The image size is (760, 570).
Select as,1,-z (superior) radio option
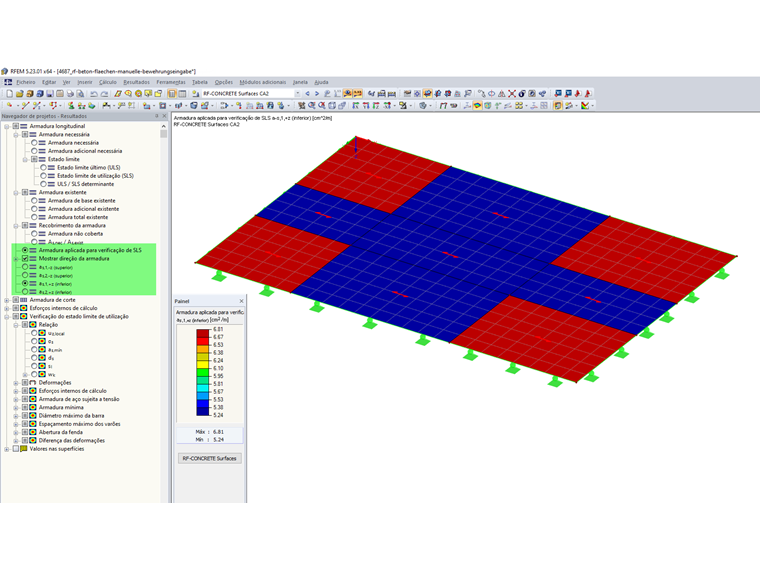(25, 267)
